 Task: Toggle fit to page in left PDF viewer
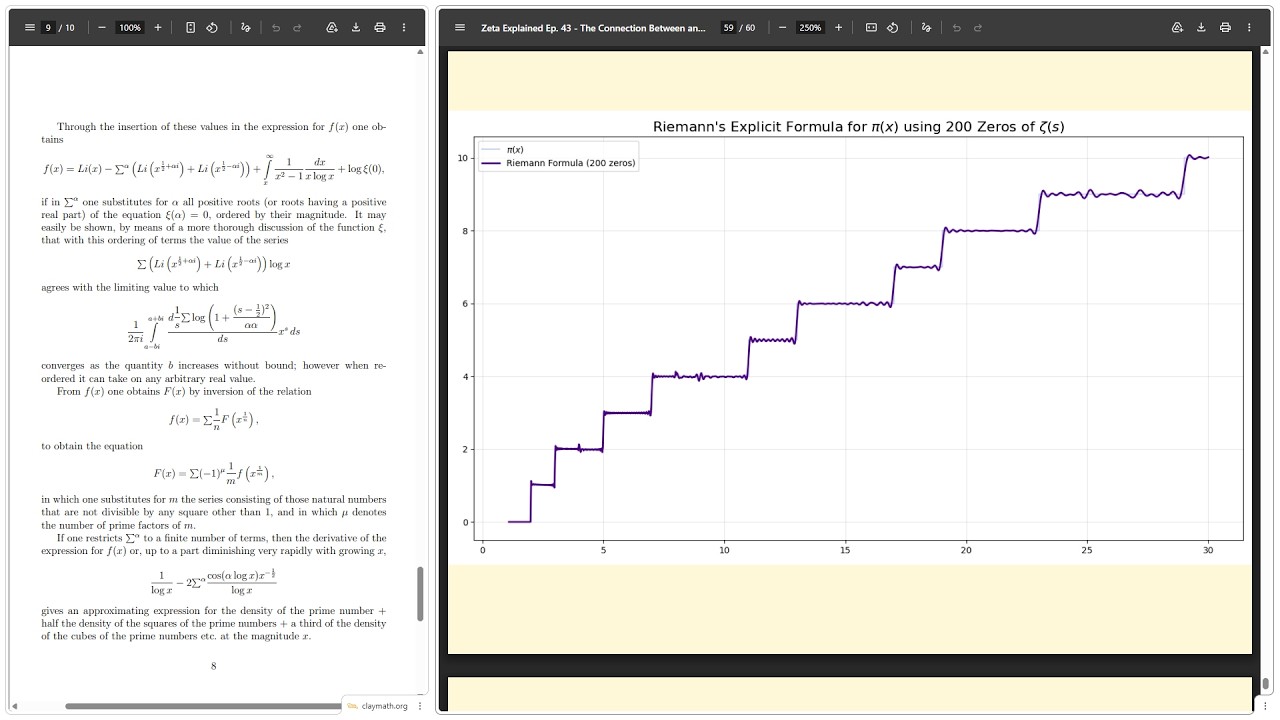[x=190, y=27]
